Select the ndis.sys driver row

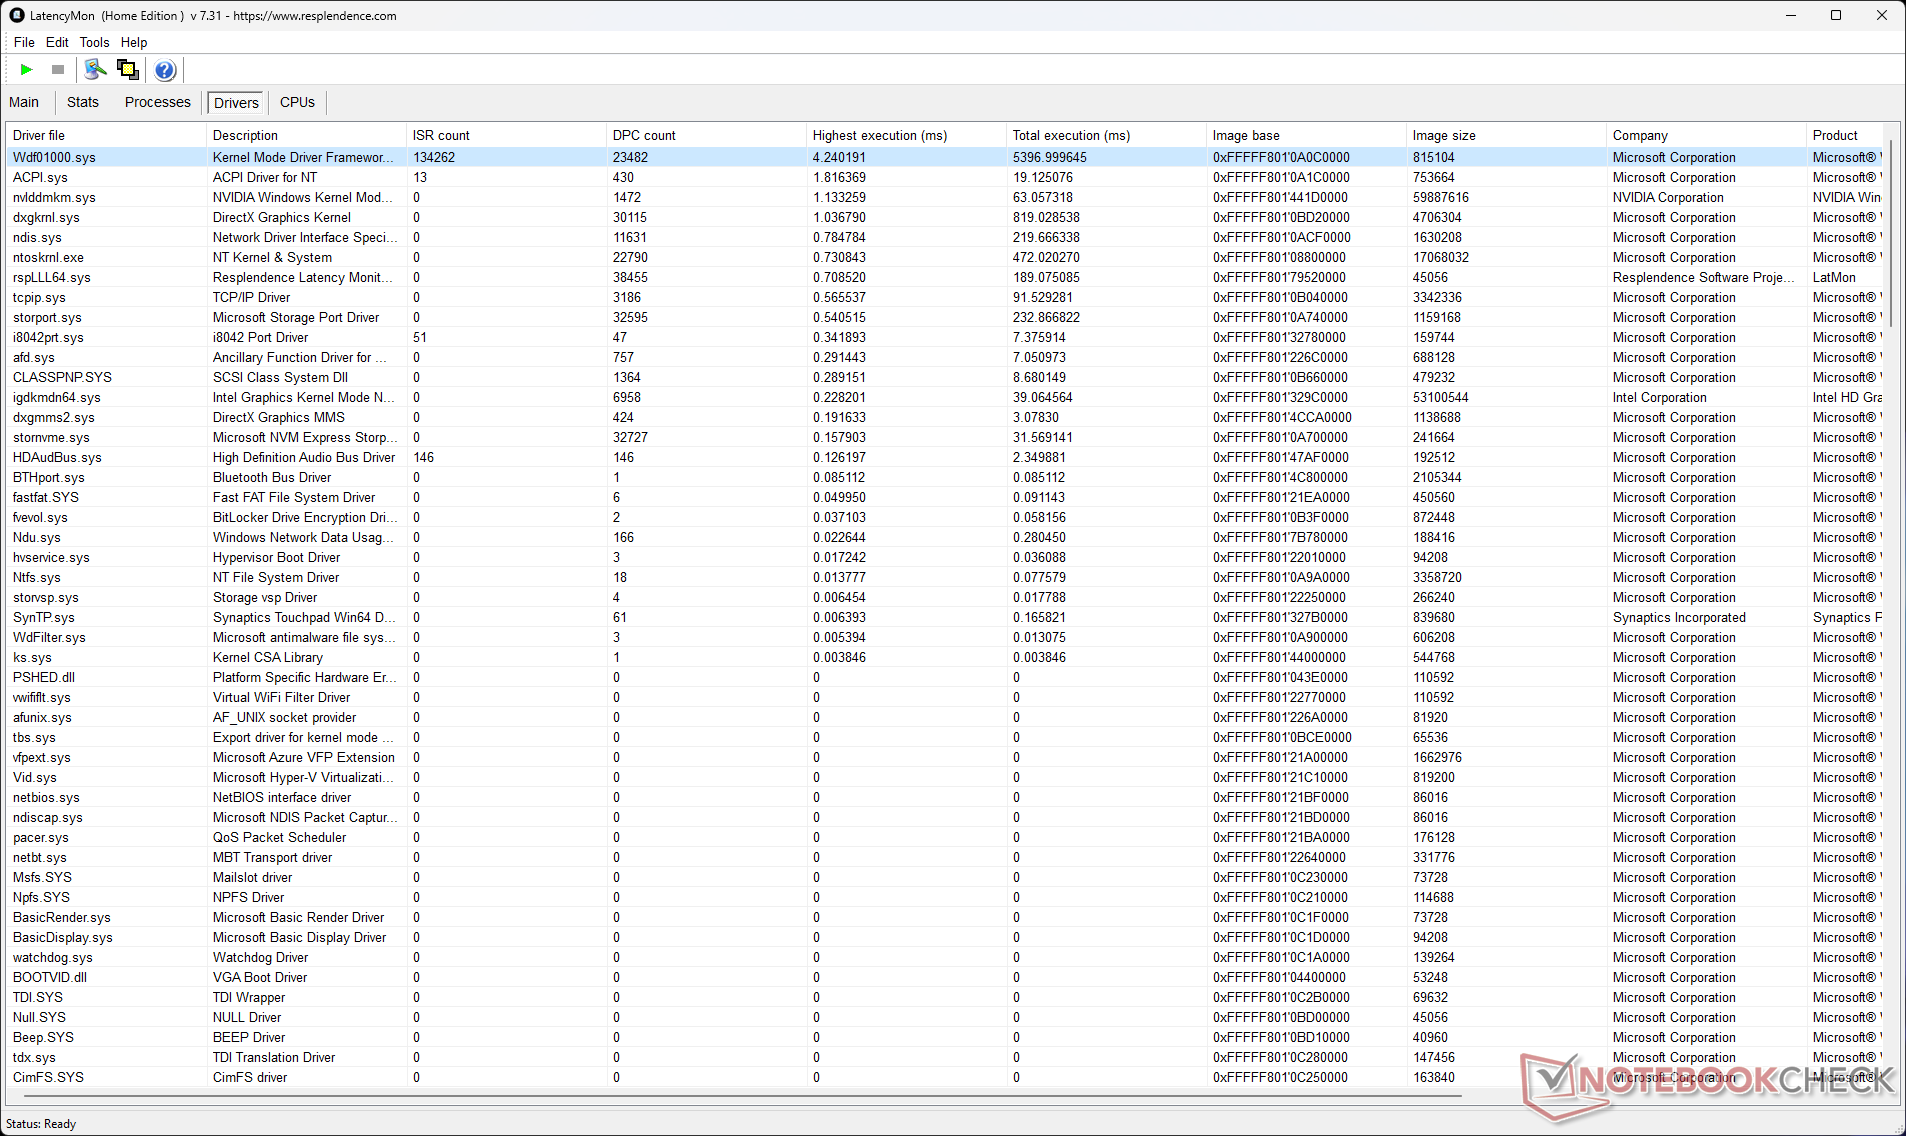tap(945, 237)
